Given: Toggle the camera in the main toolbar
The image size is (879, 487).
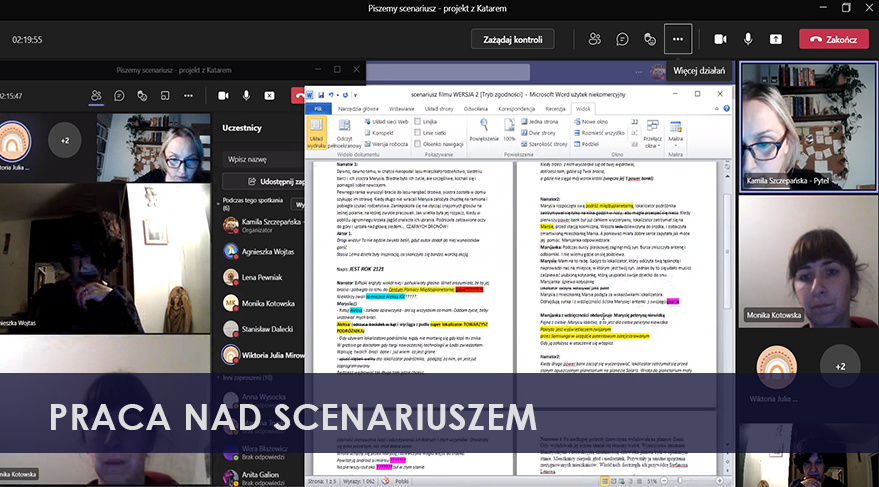Looking at the screenshot, I should coord(720,39).
